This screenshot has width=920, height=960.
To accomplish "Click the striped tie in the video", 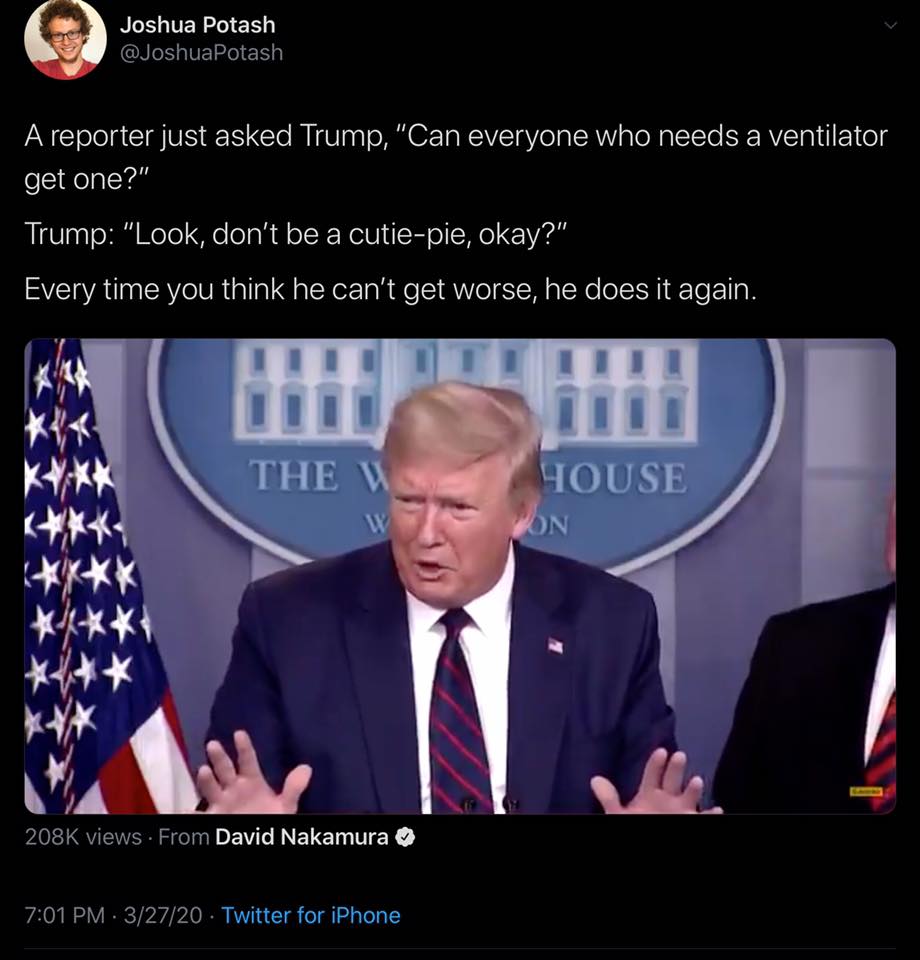I will point(459,710).
